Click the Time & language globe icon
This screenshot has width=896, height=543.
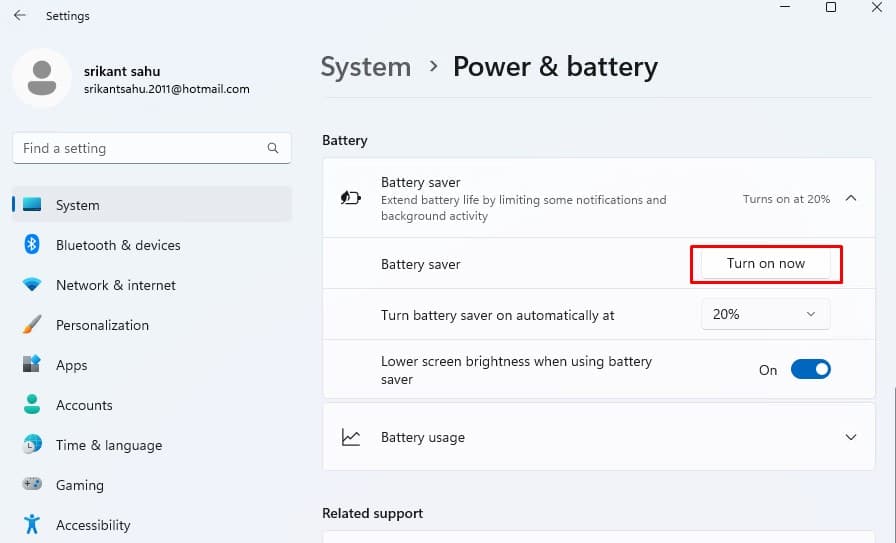tap(32, 445)
